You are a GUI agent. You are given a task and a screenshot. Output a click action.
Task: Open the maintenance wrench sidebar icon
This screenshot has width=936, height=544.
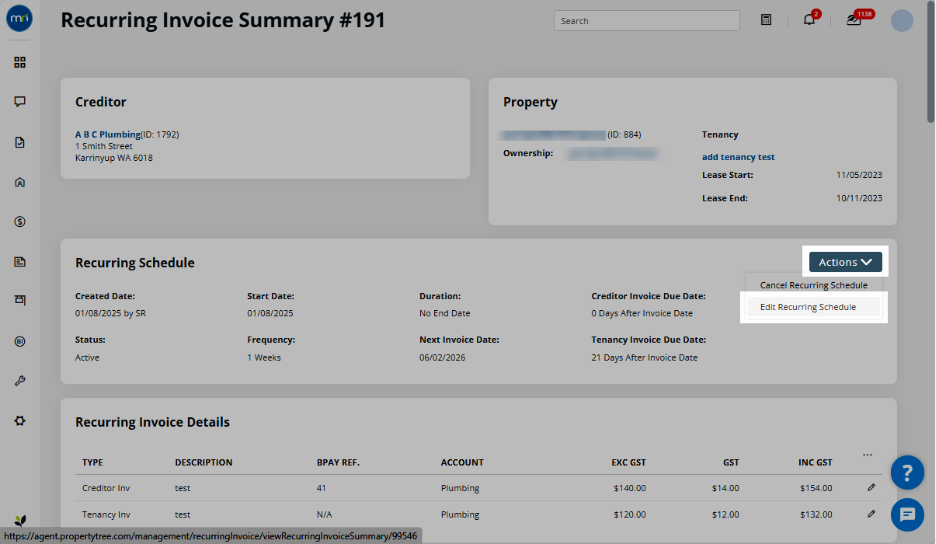pos(20,380)
